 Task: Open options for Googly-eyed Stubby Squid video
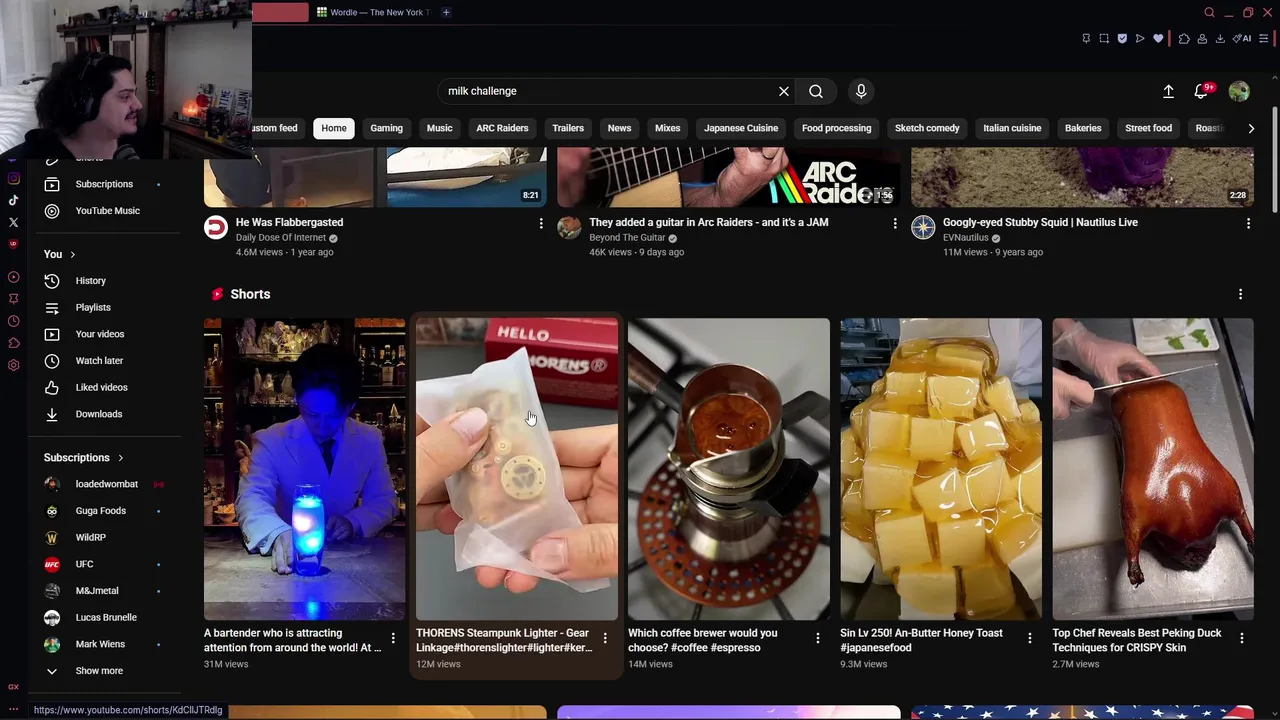click(1248, 223)
